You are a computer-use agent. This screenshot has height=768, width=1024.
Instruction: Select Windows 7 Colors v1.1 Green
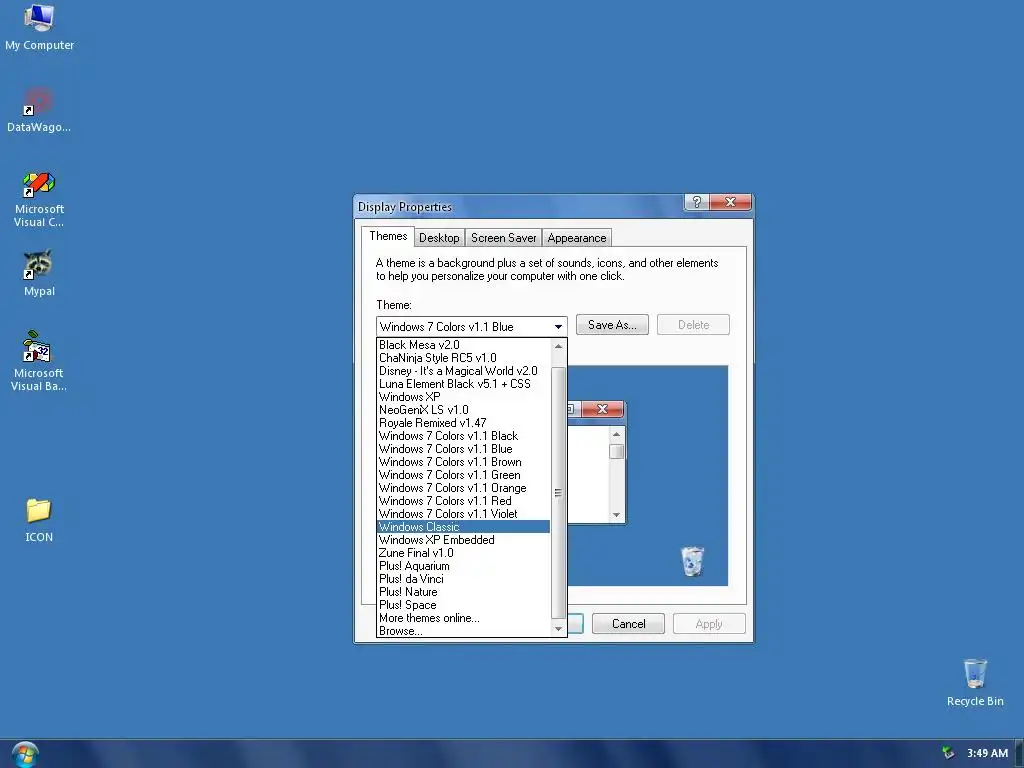coord(464,475)
